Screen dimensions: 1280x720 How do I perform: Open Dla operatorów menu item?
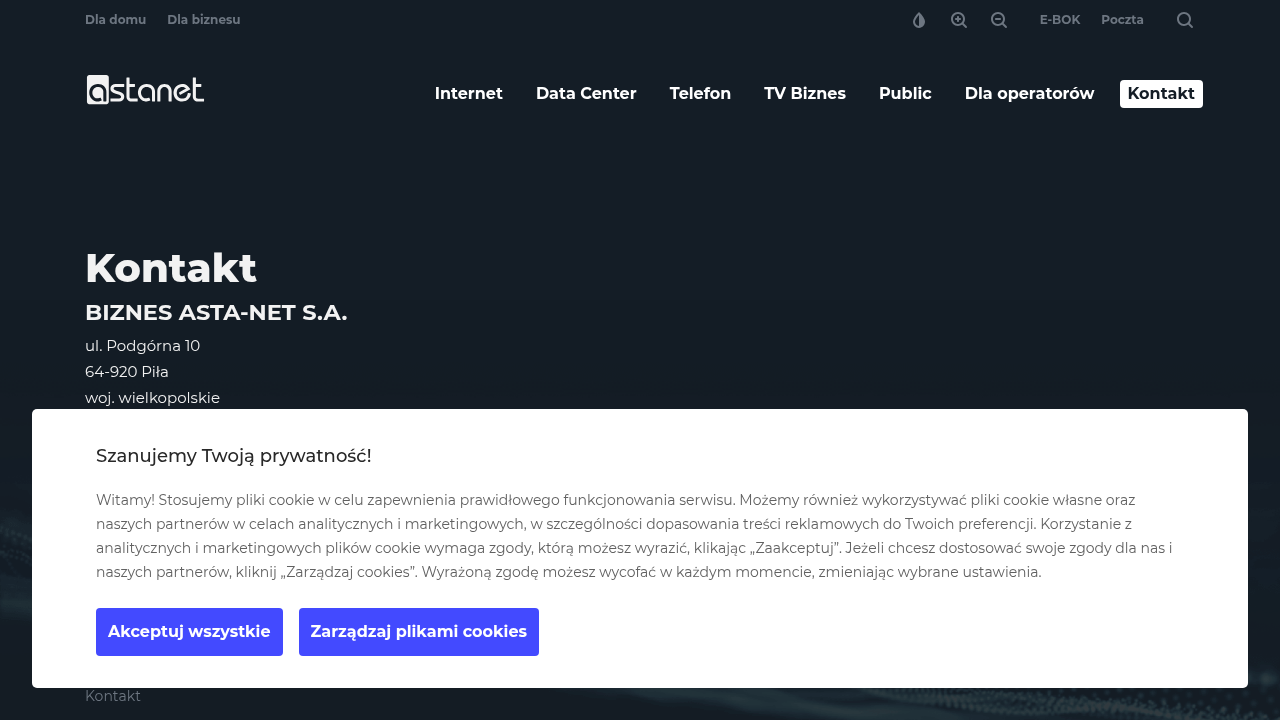click(1029, 94)
